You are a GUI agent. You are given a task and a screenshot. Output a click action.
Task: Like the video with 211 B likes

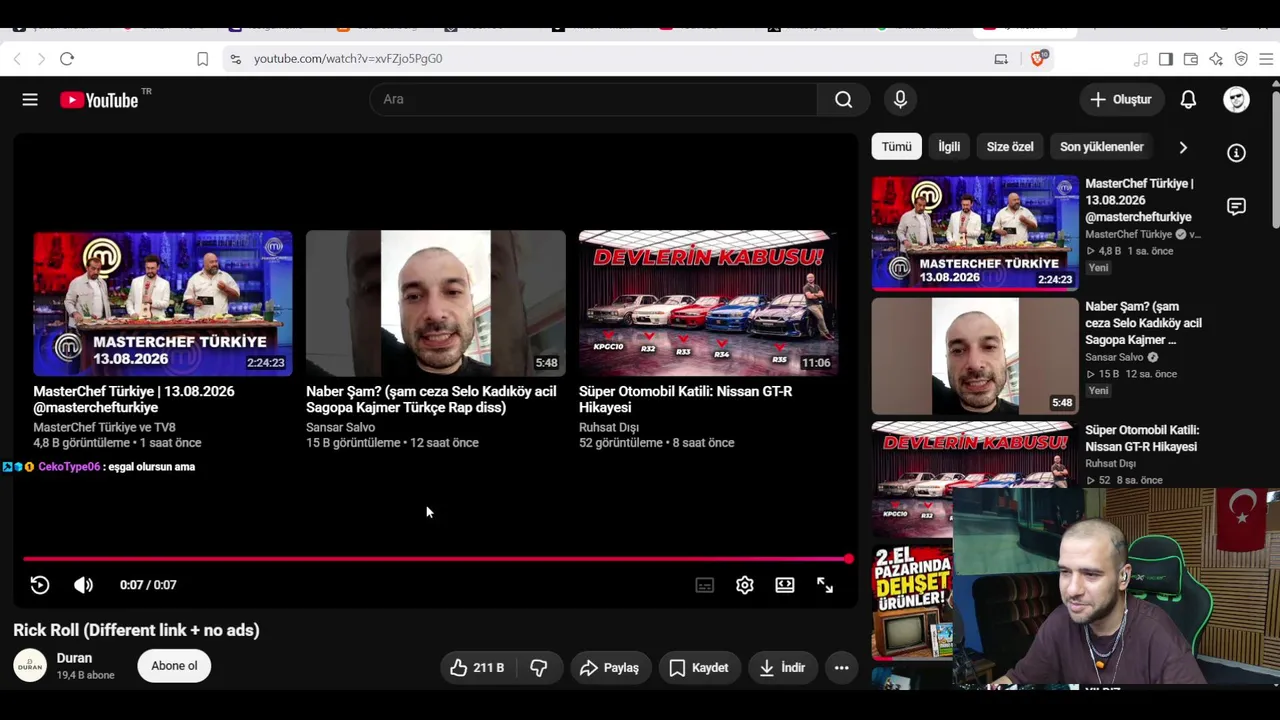(x=477, y=667)
